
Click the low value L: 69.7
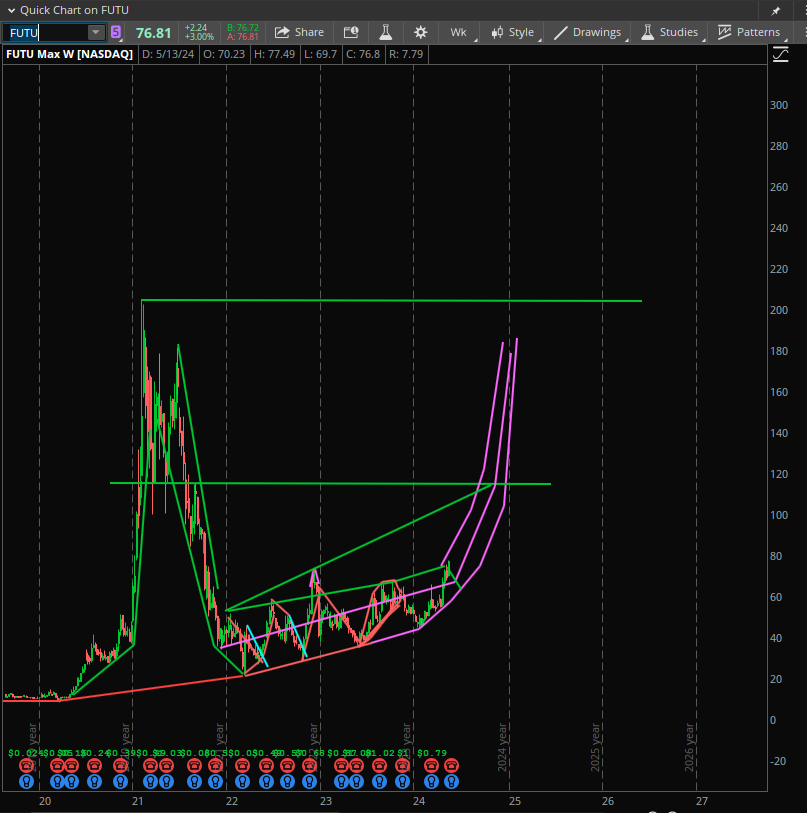(x=321, y=54)
